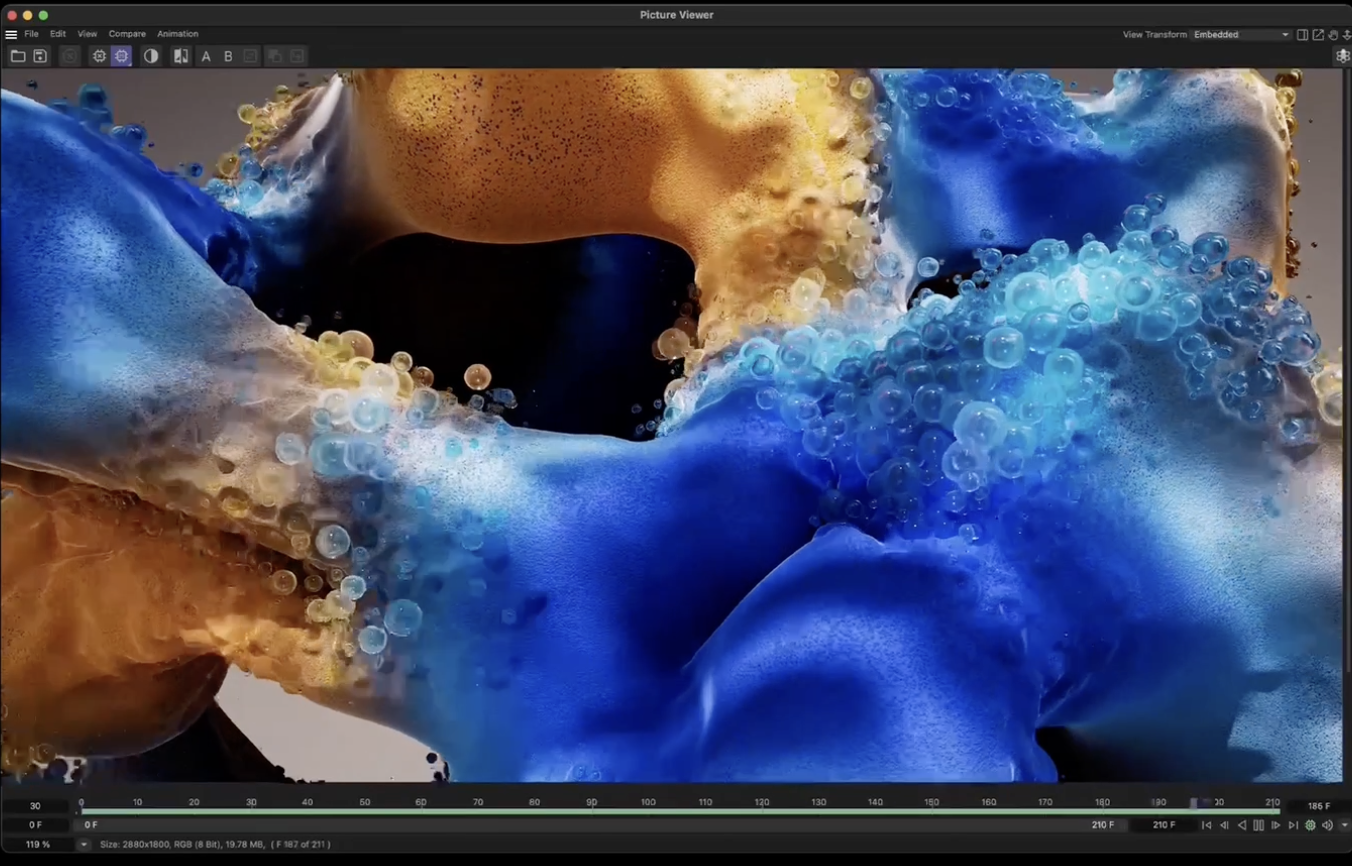Click the contrast adjustment icon
1352x866 pixels.
click(x=151, y=56)
